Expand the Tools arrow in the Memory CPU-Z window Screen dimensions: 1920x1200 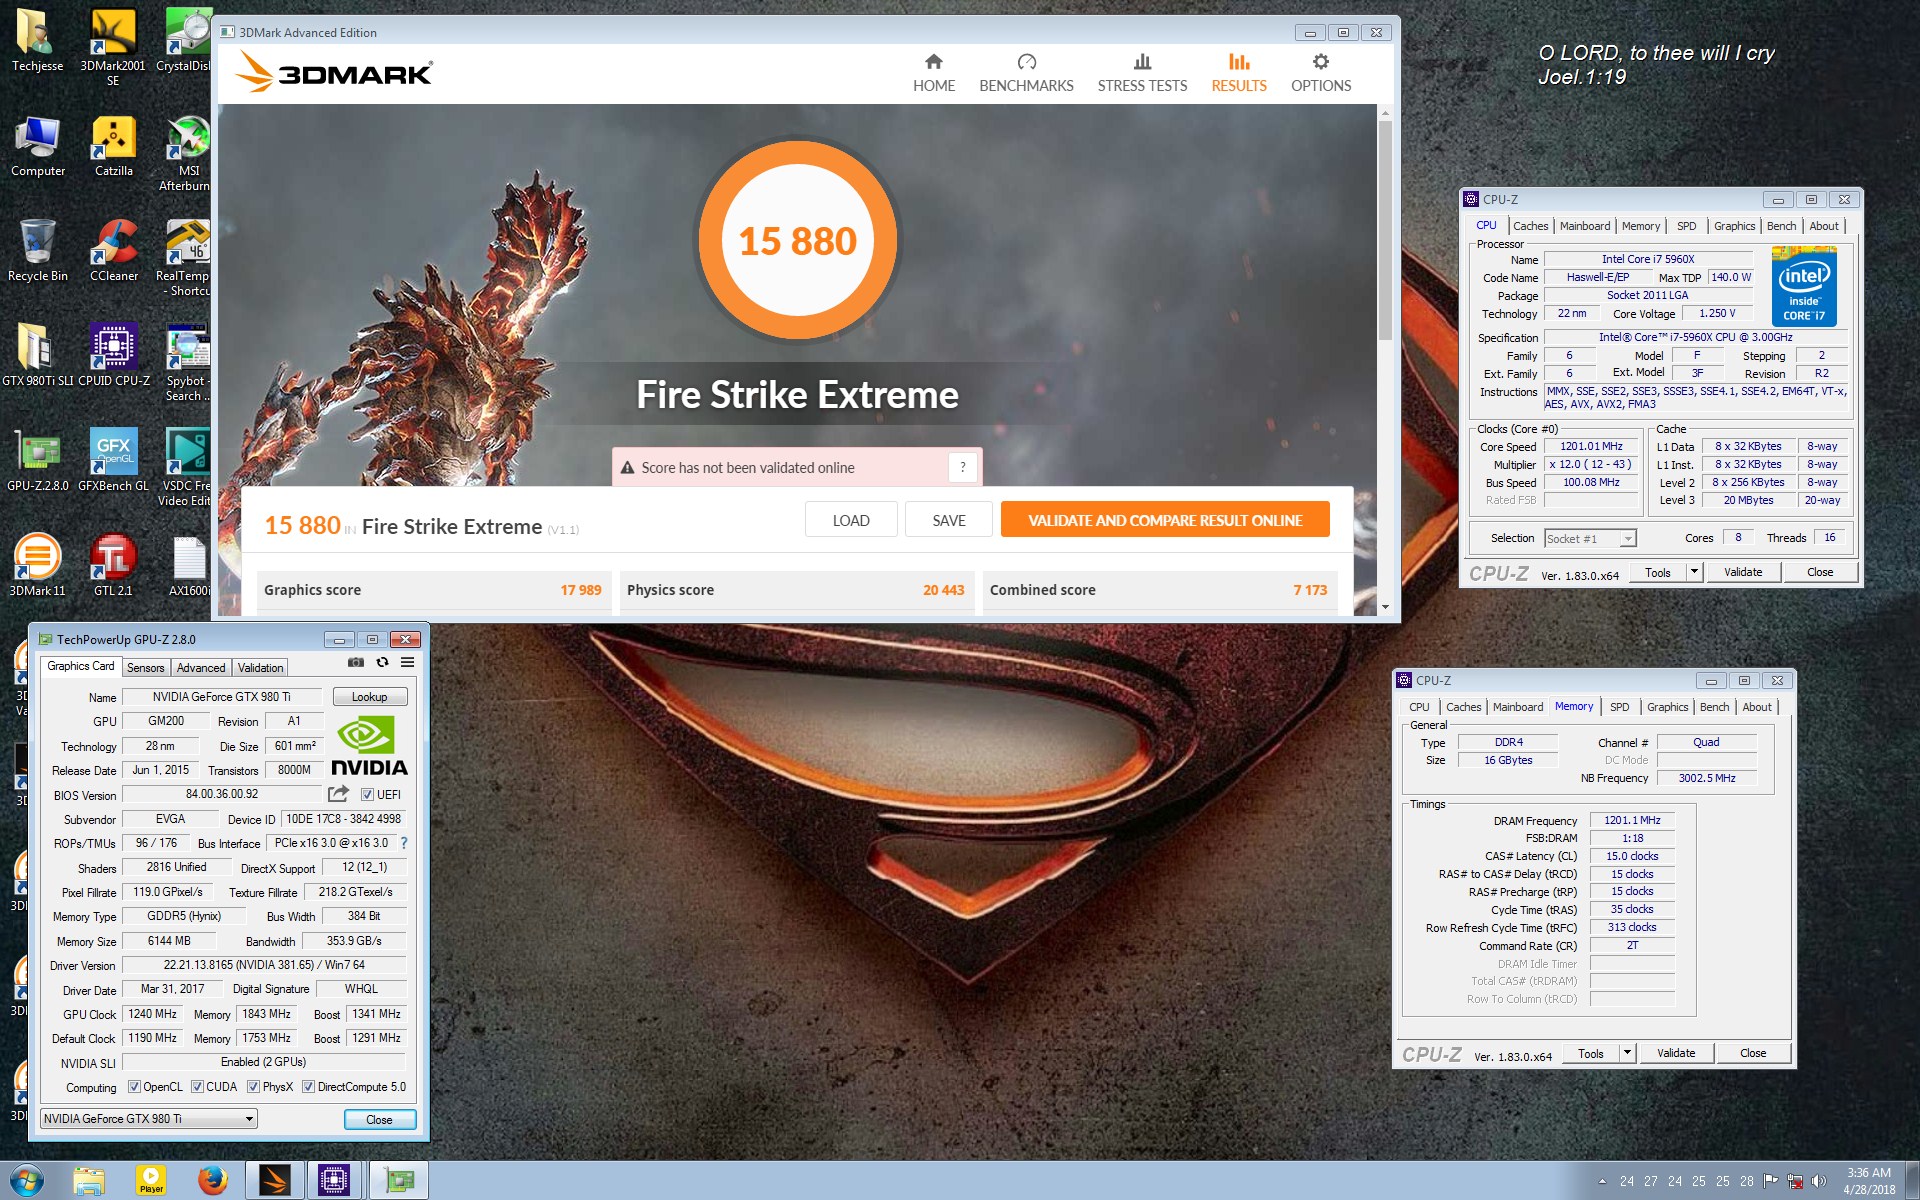tap(1627, 1053)
